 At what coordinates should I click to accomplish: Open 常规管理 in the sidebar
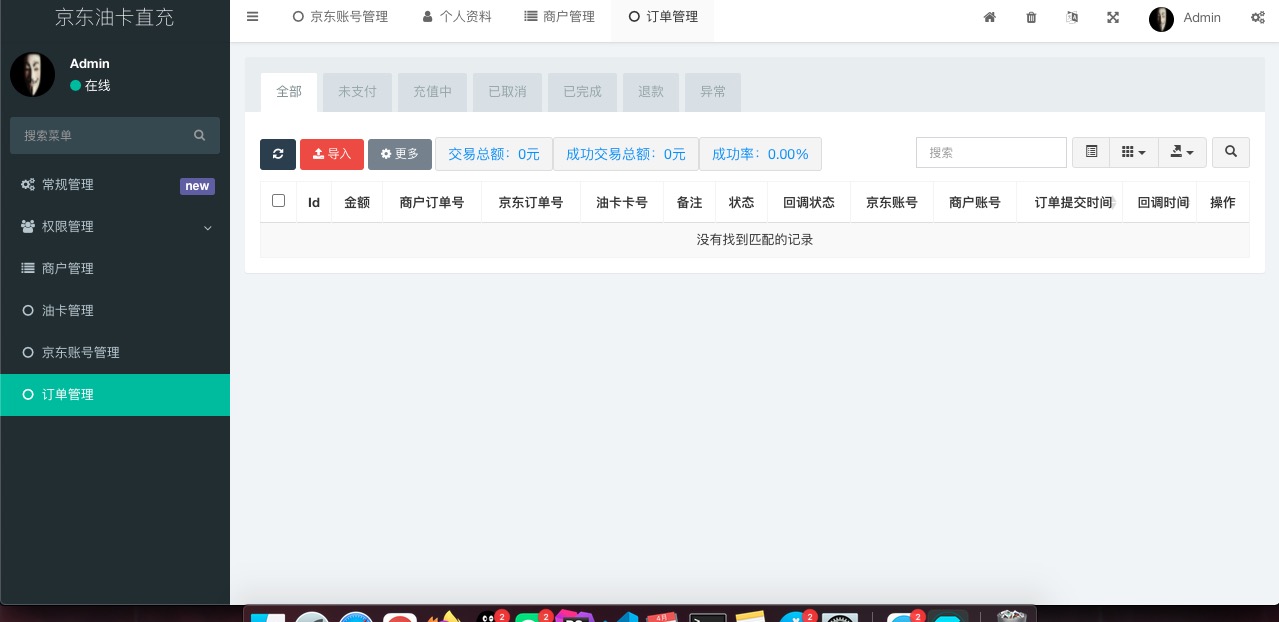pyautogui.click(x=115, y=185)
